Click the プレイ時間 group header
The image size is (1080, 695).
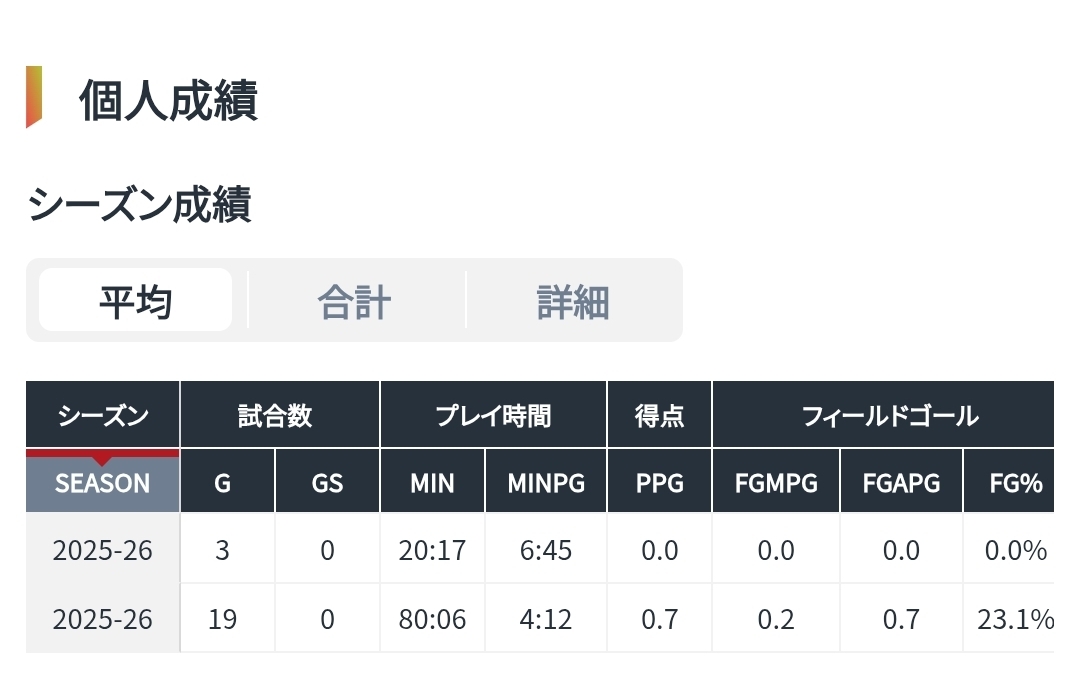click(493, 415)
